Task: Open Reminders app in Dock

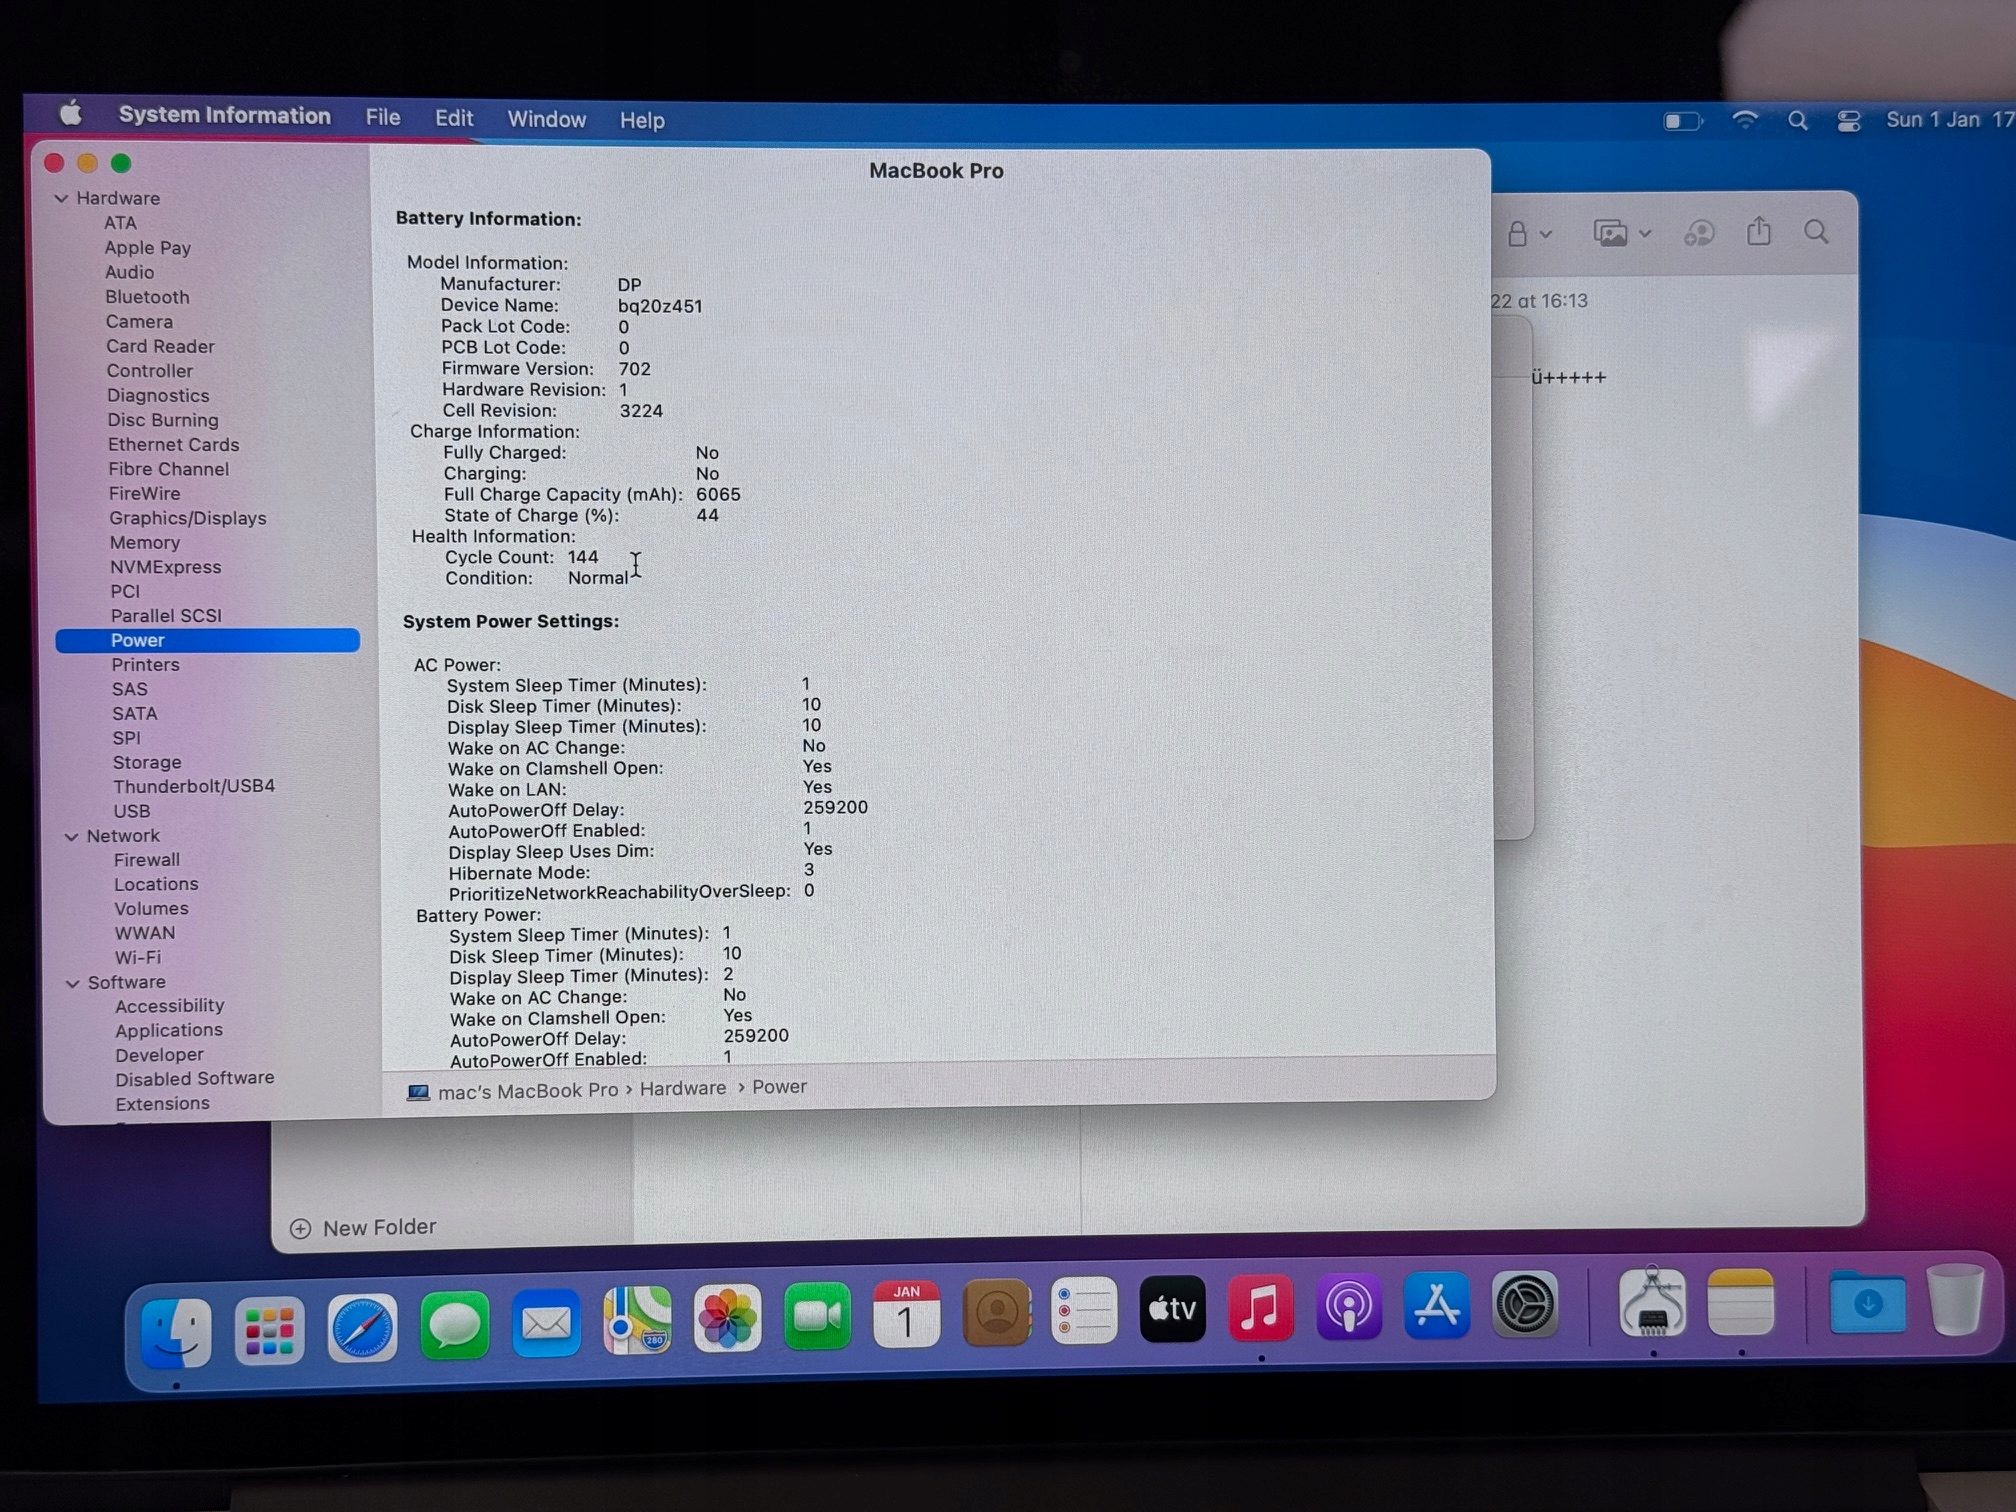Action: click(x=1084, y=1310)
